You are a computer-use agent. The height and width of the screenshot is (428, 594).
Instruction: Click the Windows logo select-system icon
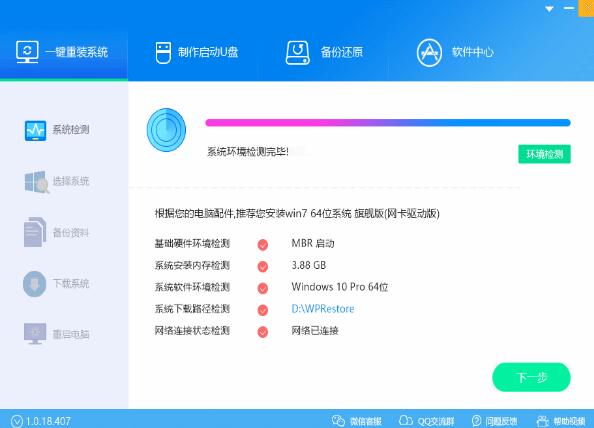click(x=36, y=182)
